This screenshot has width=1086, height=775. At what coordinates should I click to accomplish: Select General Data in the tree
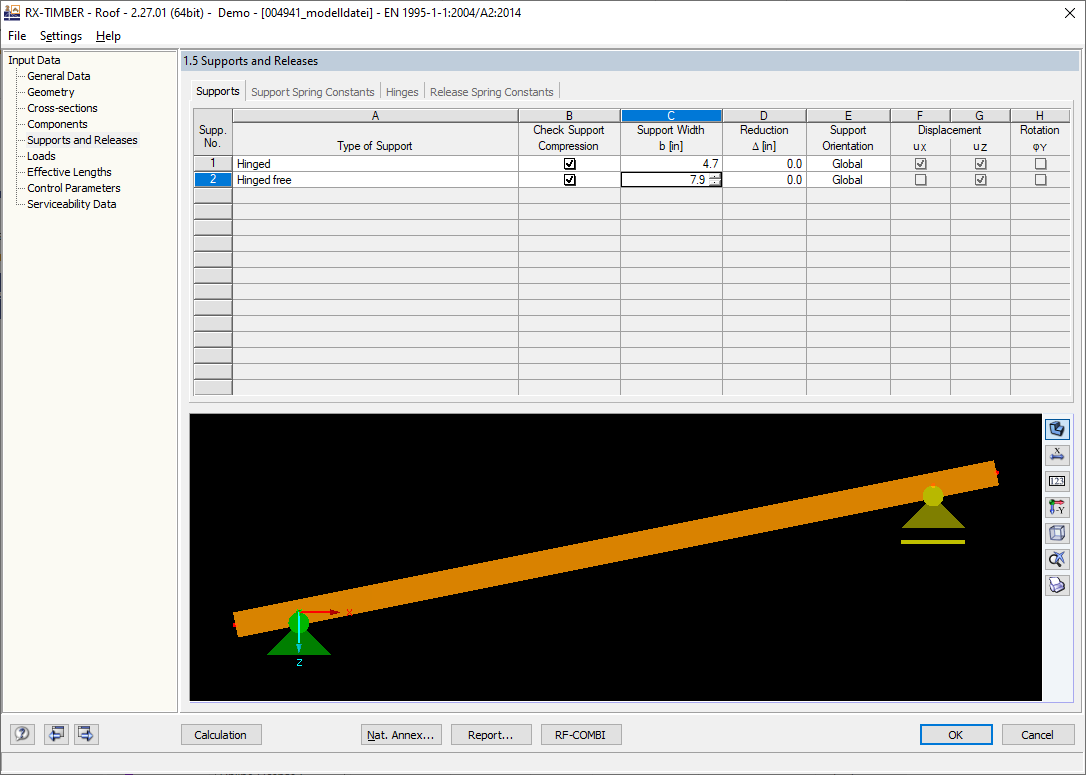point(59,76)
